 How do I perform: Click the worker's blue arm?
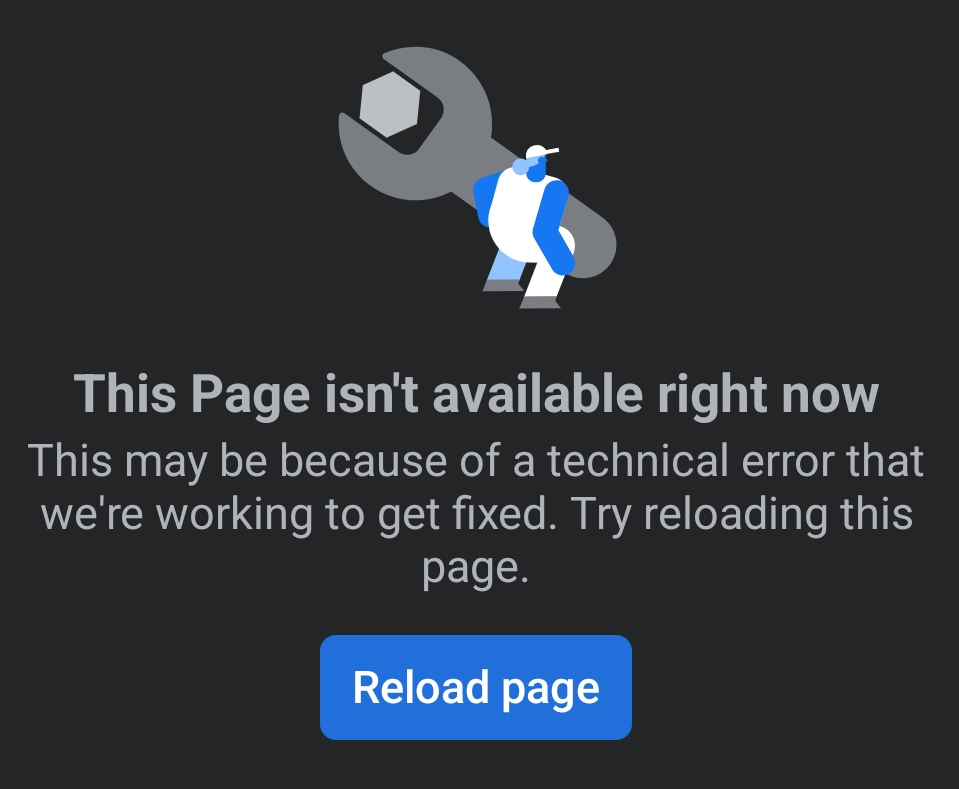pos(553,225)
